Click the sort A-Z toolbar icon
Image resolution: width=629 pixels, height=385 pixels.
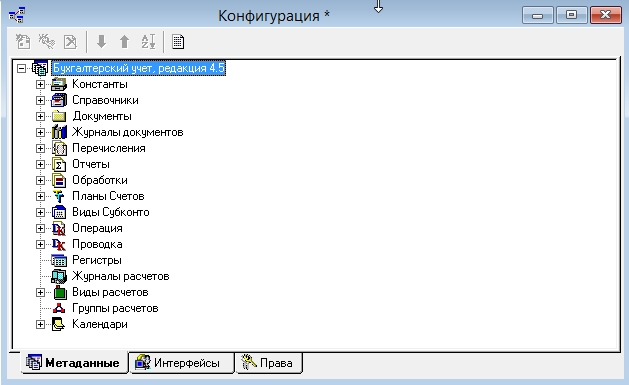148,41
